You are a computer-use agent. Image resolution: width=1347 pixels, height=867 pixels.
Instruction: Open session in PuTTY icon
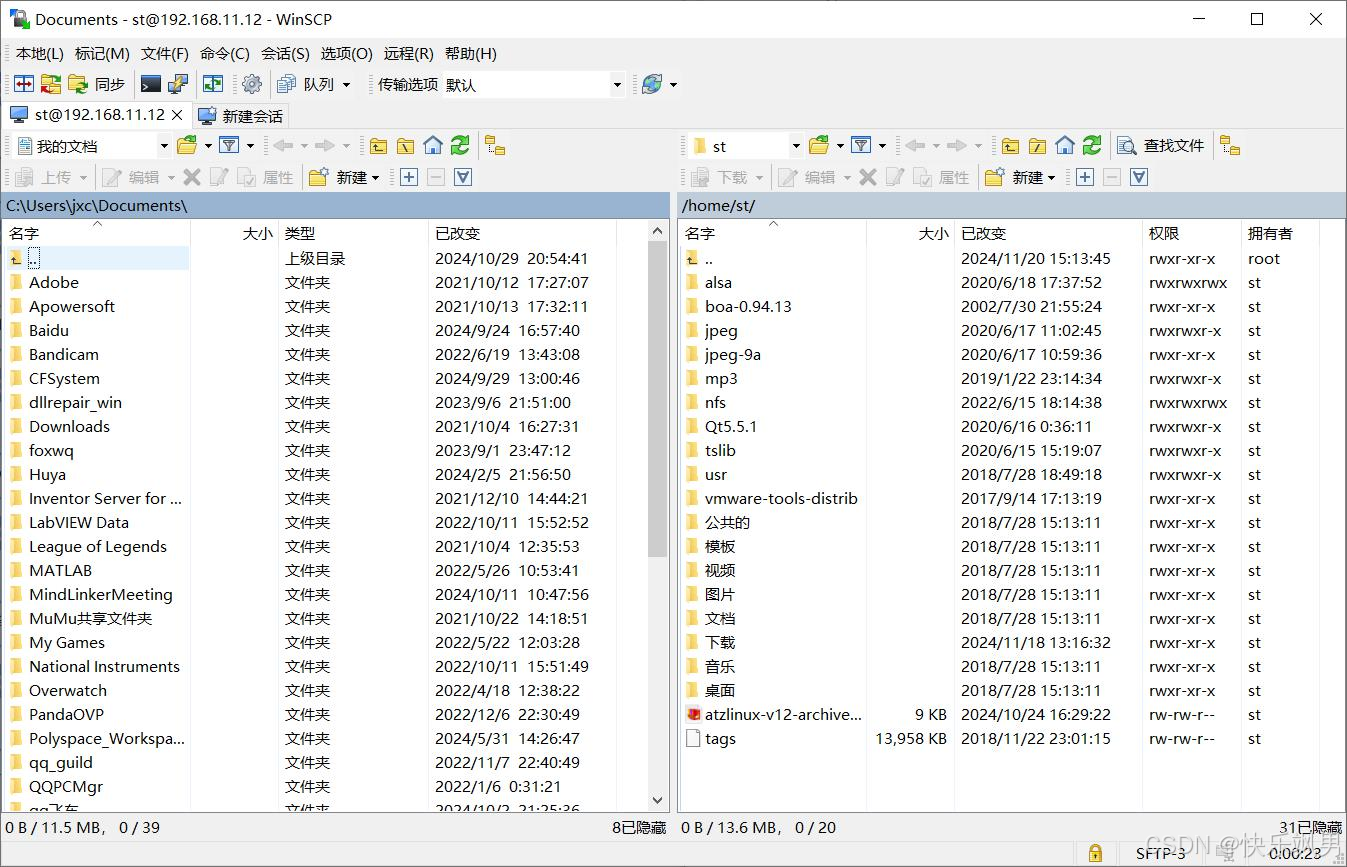click(178, 85)
